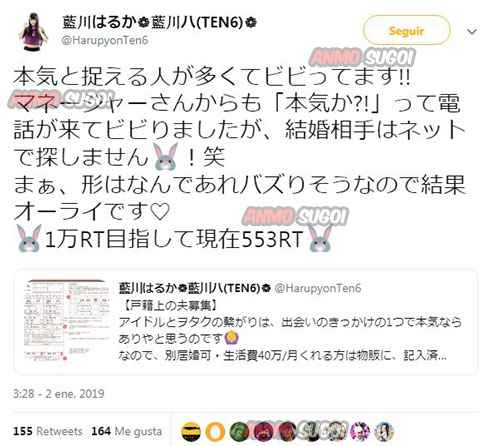Viewport: 488px width, 446px height.
Task: View the 164 Me gusta list
Action: click(127, 431)
